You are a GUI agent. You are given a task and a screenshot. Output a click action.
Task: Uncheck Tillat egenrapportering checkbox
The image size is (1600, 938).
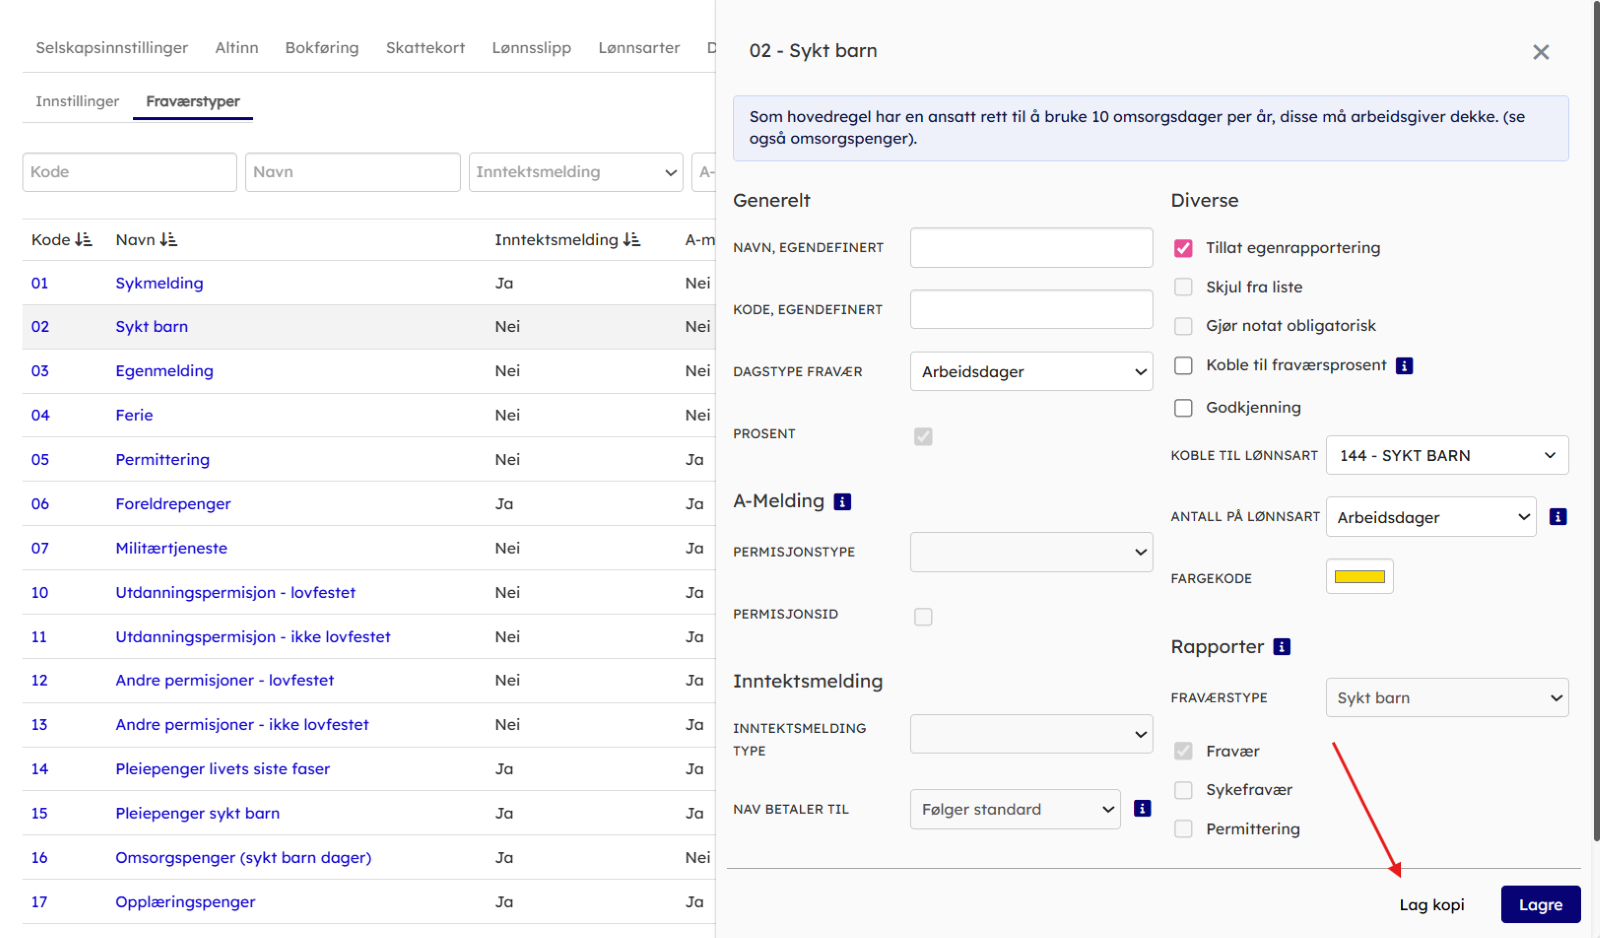1183,248
